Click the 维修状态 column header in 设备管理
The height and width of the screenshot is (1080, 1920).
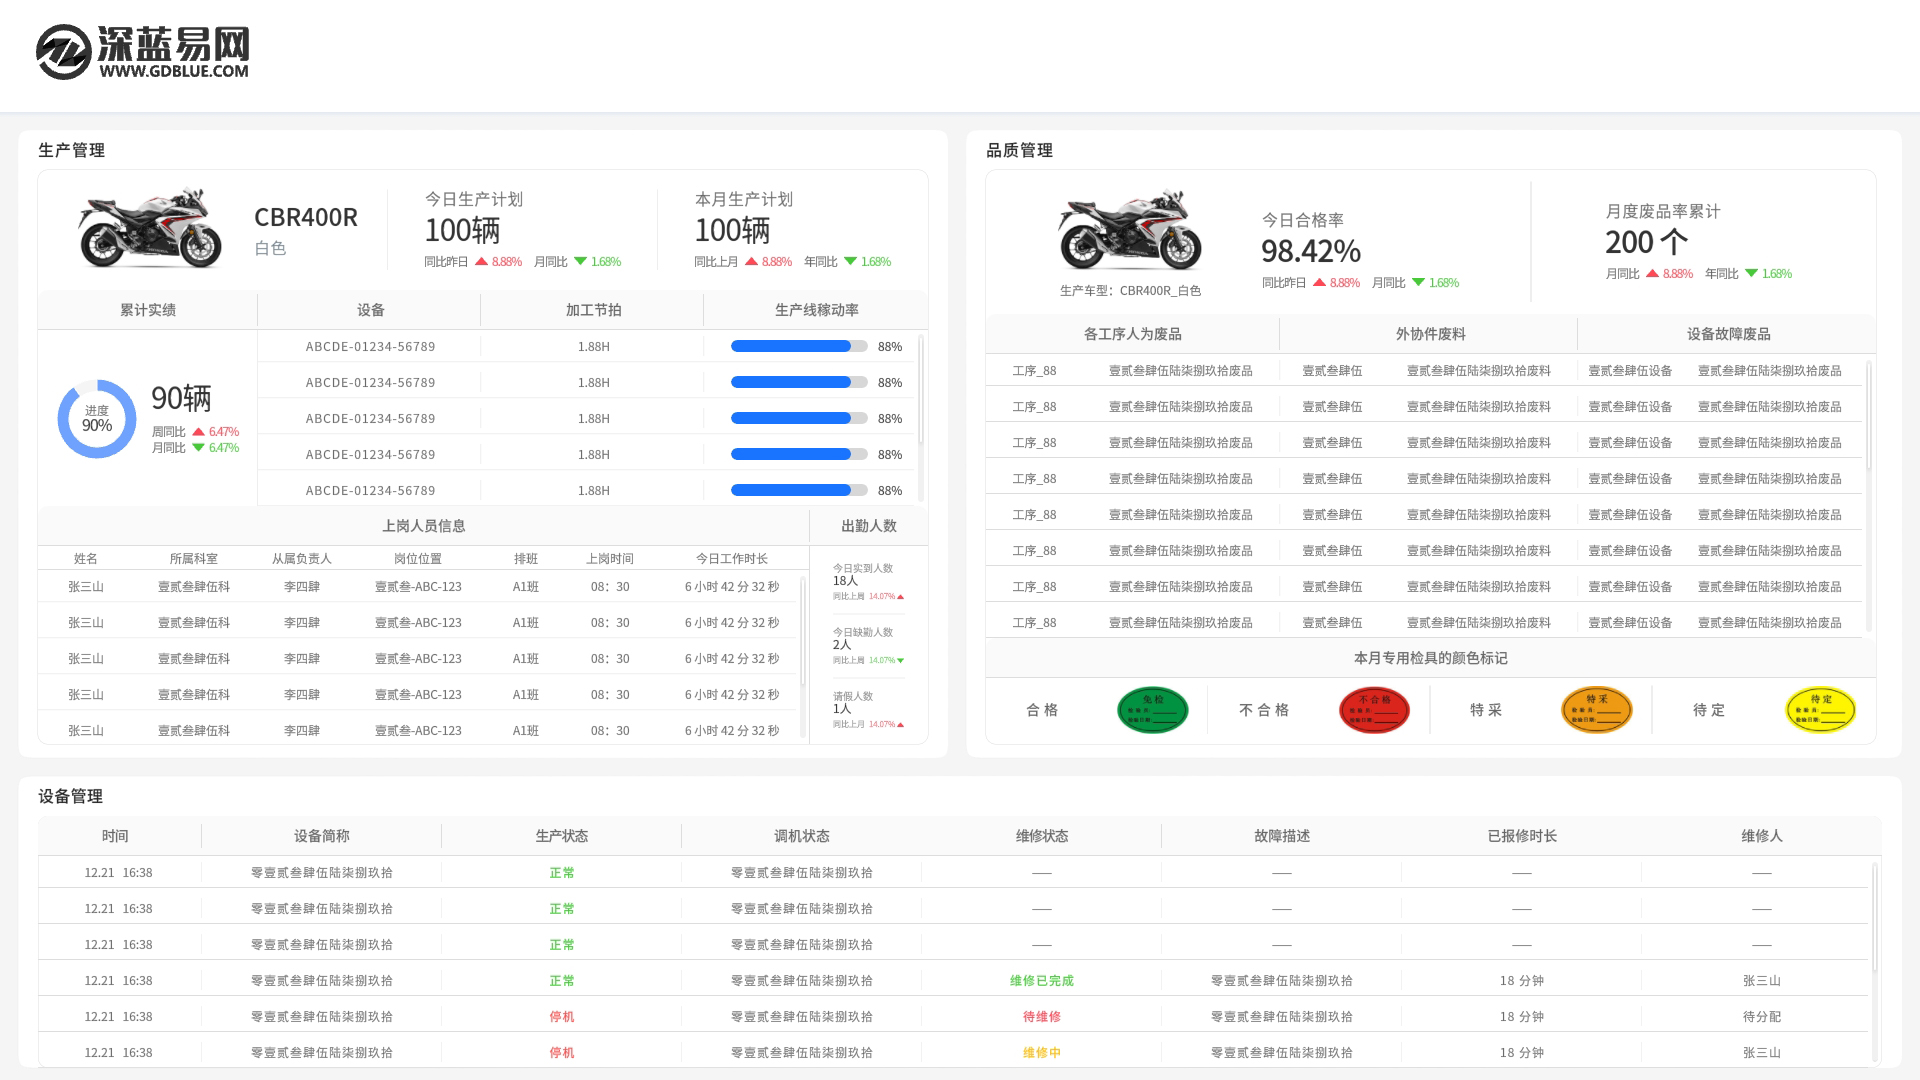click(1040, 836)
